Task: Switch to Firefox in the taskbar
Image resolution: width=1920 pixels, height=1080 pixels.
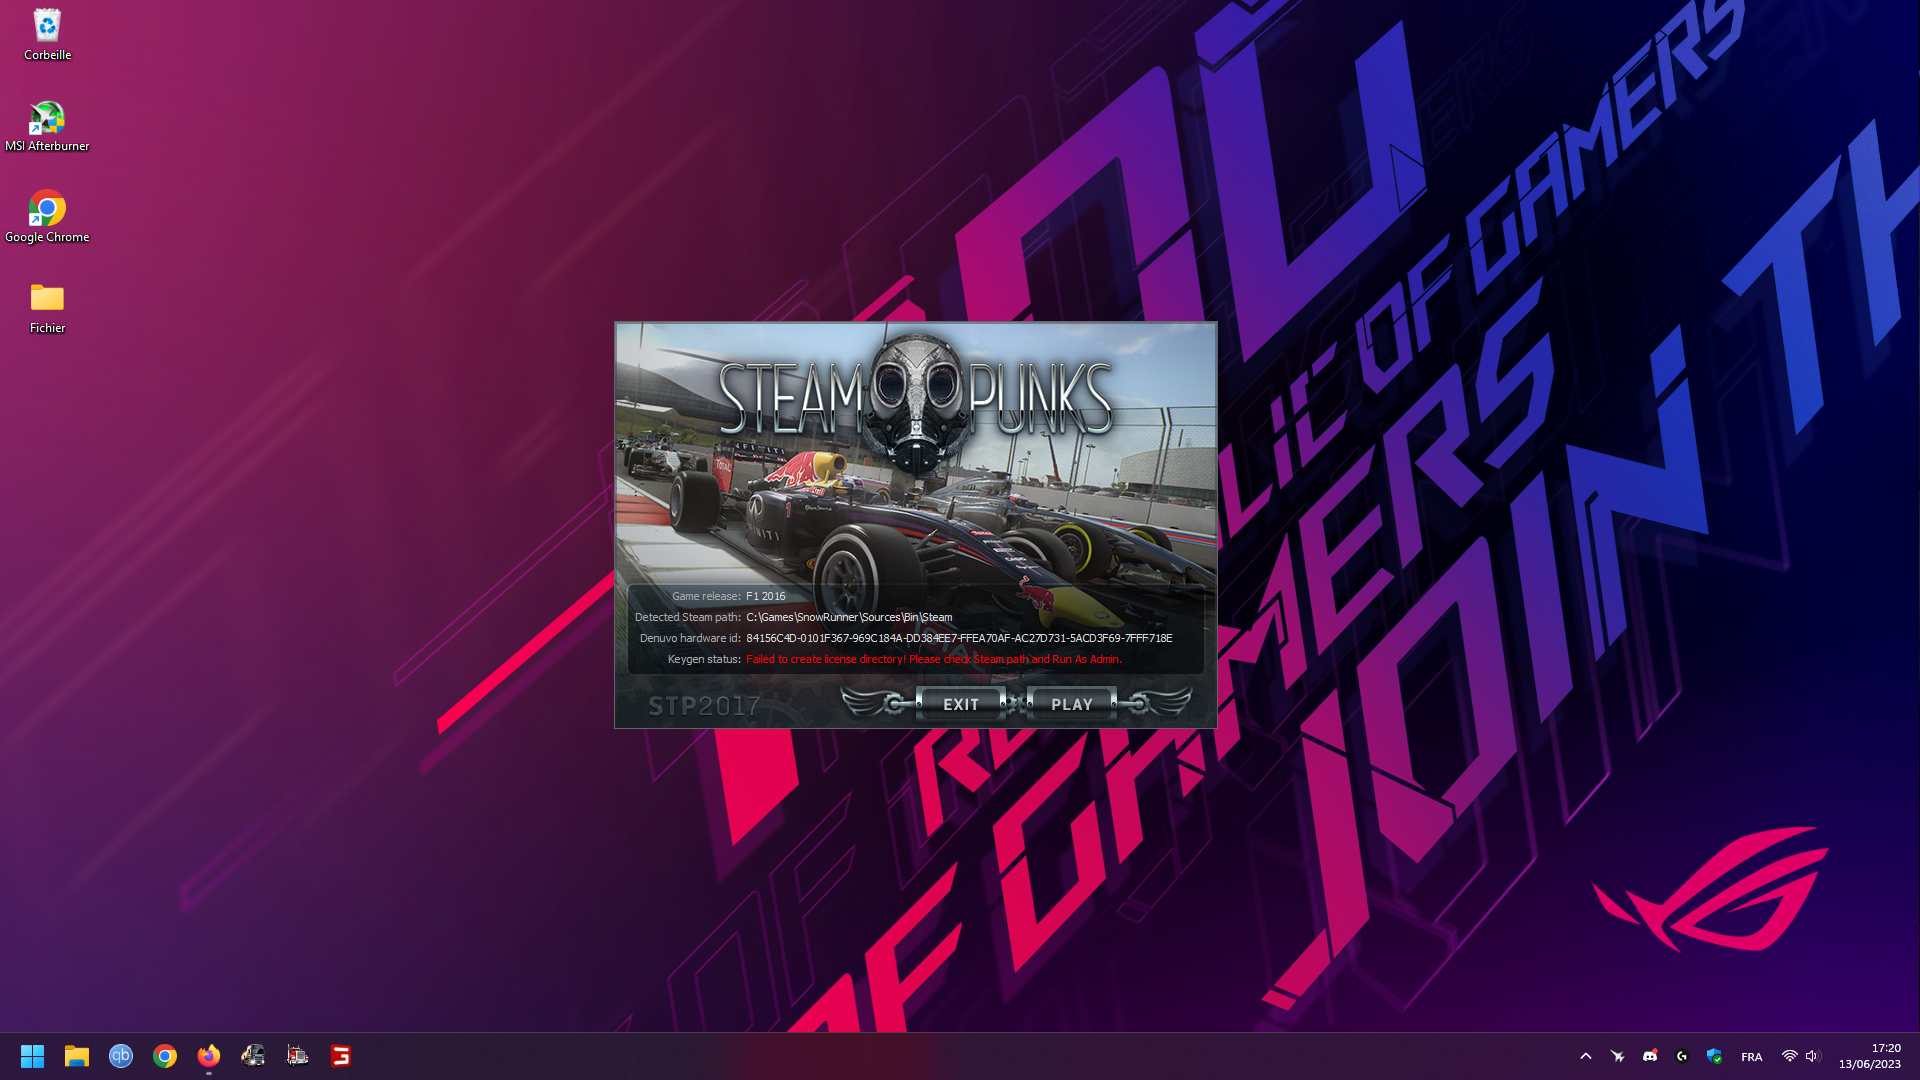Action: tap(209, 1056)
